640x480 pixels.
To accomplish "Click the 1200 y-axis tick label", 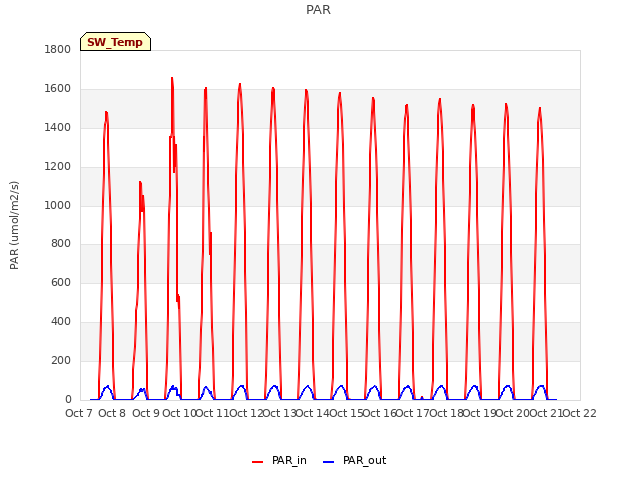I will click(58, 166).
